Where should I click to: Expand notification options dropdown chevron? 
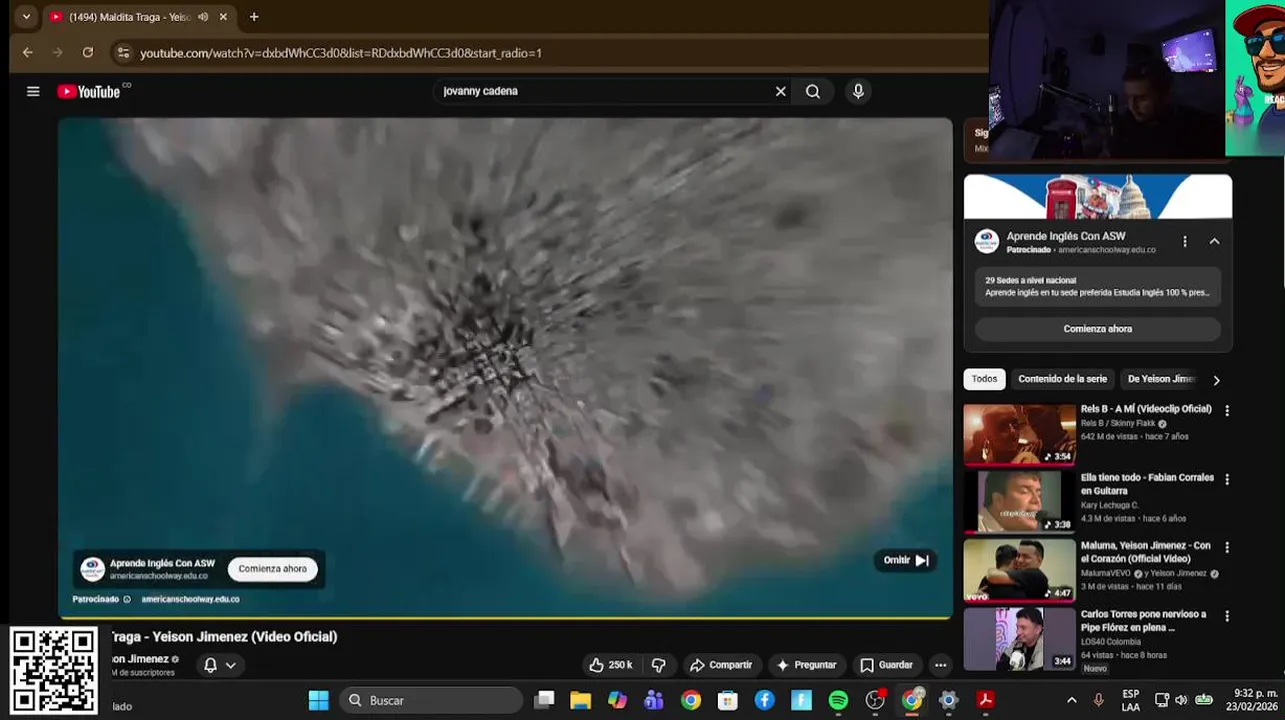pos(231,665)
